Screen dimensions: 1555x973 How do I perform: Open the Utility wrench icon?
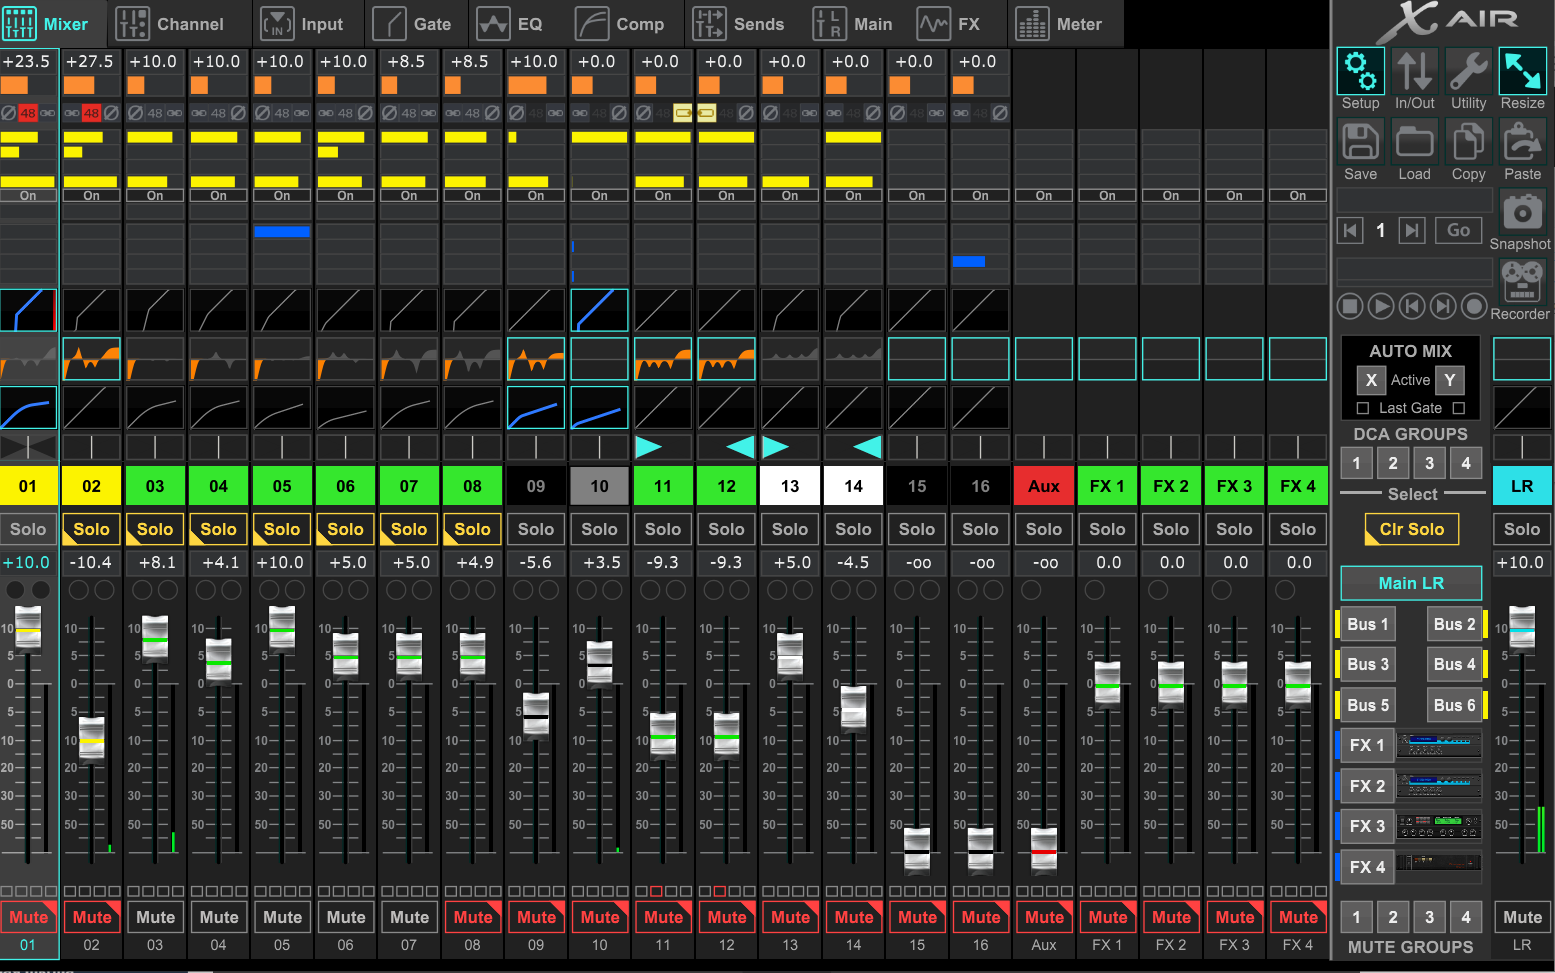[1468, 72]
